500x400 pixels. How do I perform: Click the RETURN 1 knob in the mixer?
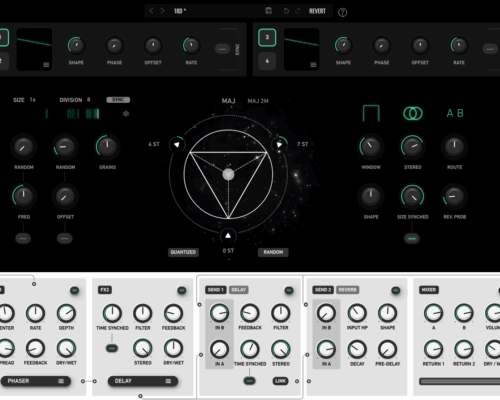(433, 349)
